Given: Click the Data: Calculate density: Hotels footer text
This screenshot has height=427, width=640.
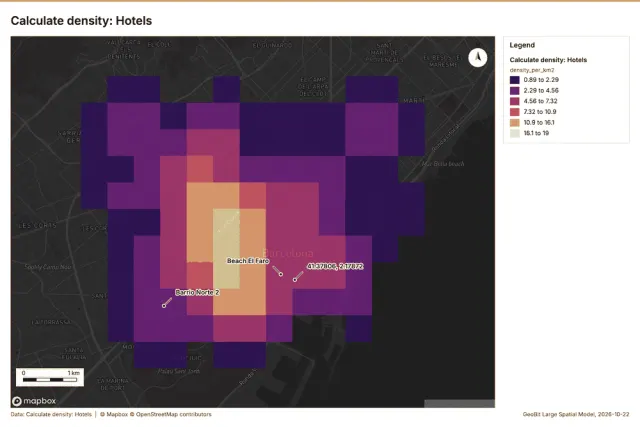Looking at the screenshot, I should [x=51, y=414].
